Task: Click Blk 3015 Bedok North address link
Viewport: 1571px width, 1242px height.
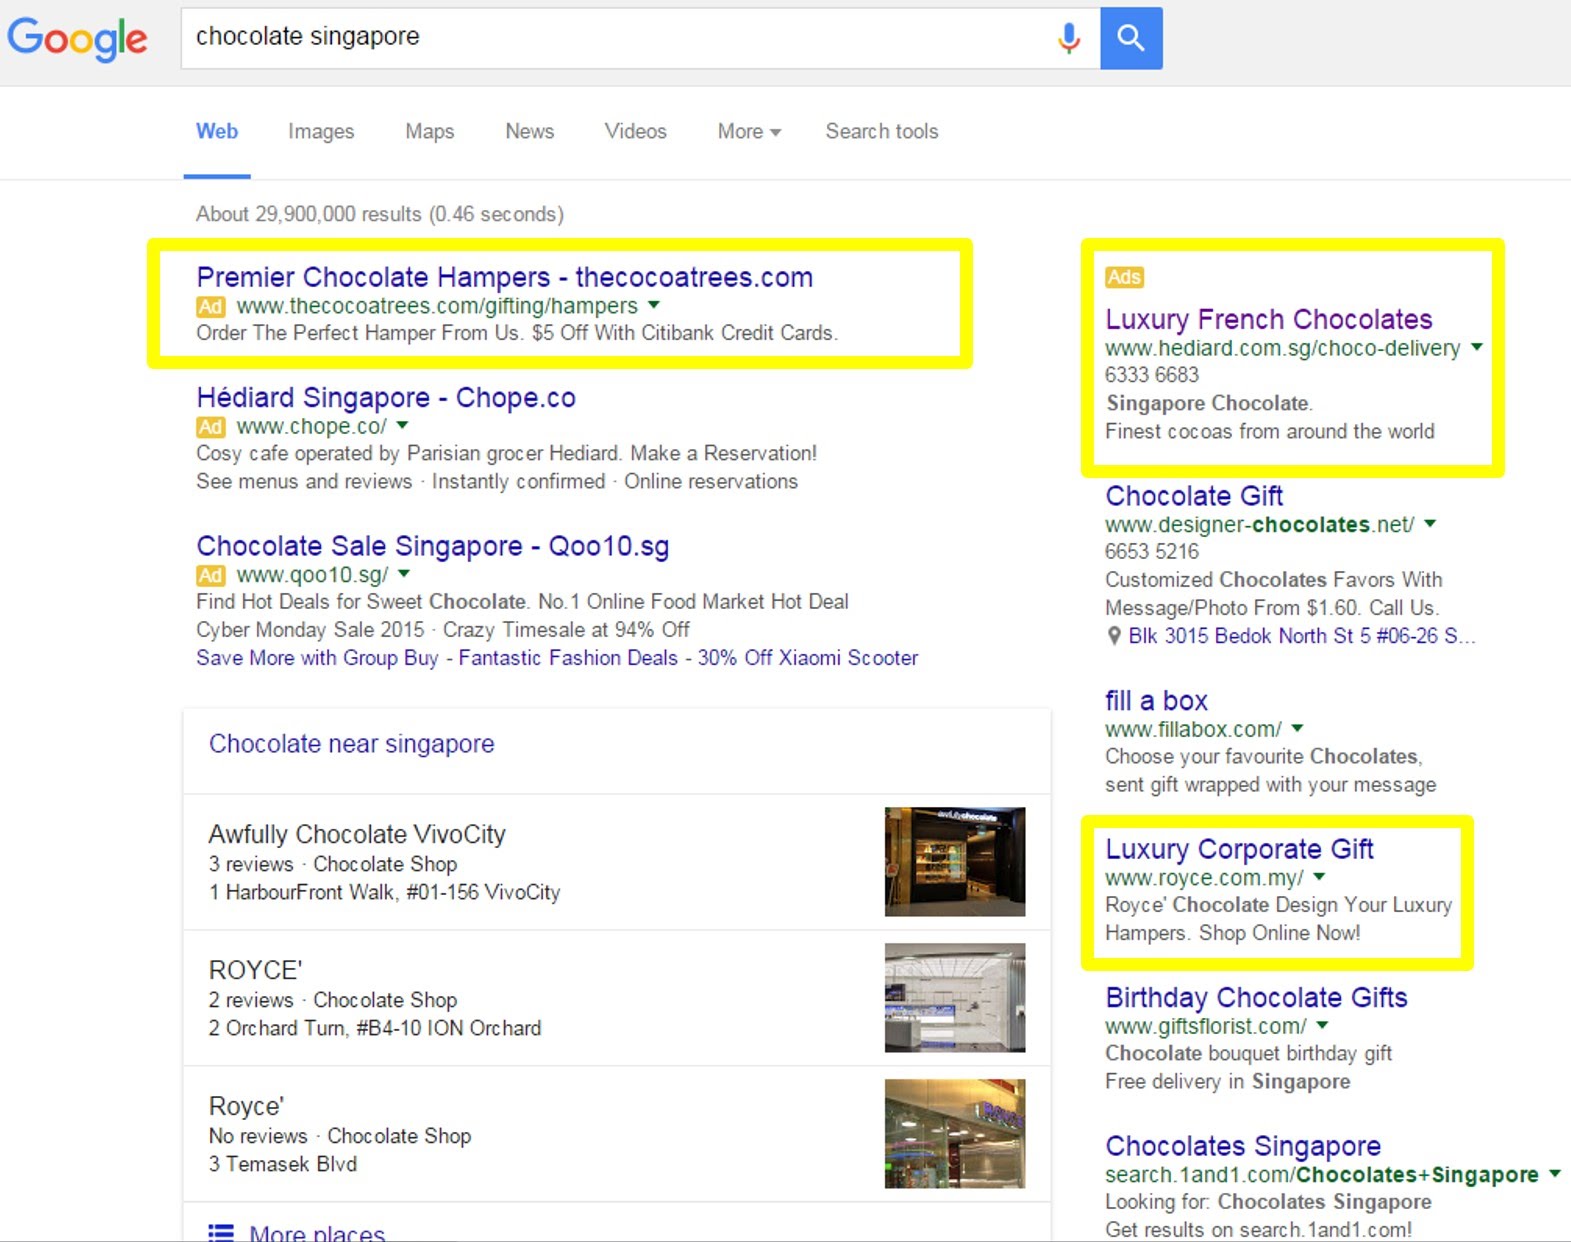Action: [x=1302, y=636]
